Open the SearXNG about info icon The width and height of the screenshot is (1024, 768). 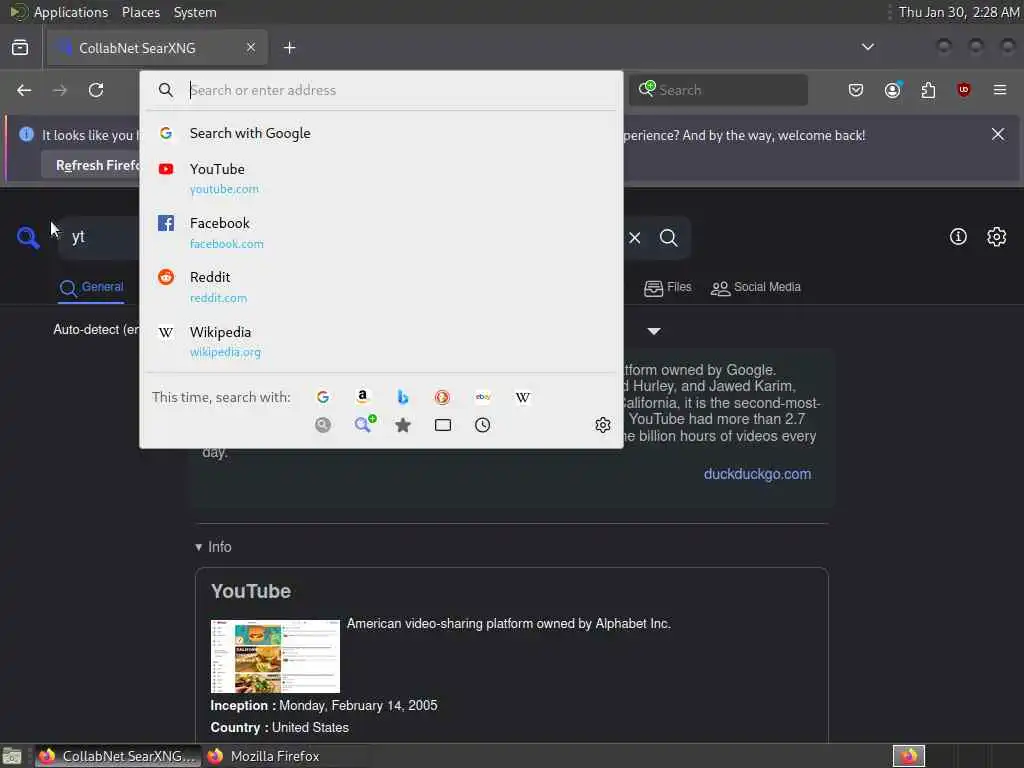coord(958,236)
